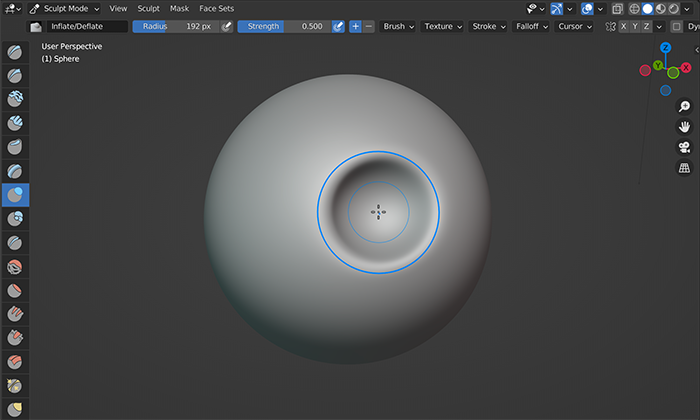Screen dimensions: 700x420
Task: Expand the Falloff settings dropdown
Action: [x=532, y=27]
